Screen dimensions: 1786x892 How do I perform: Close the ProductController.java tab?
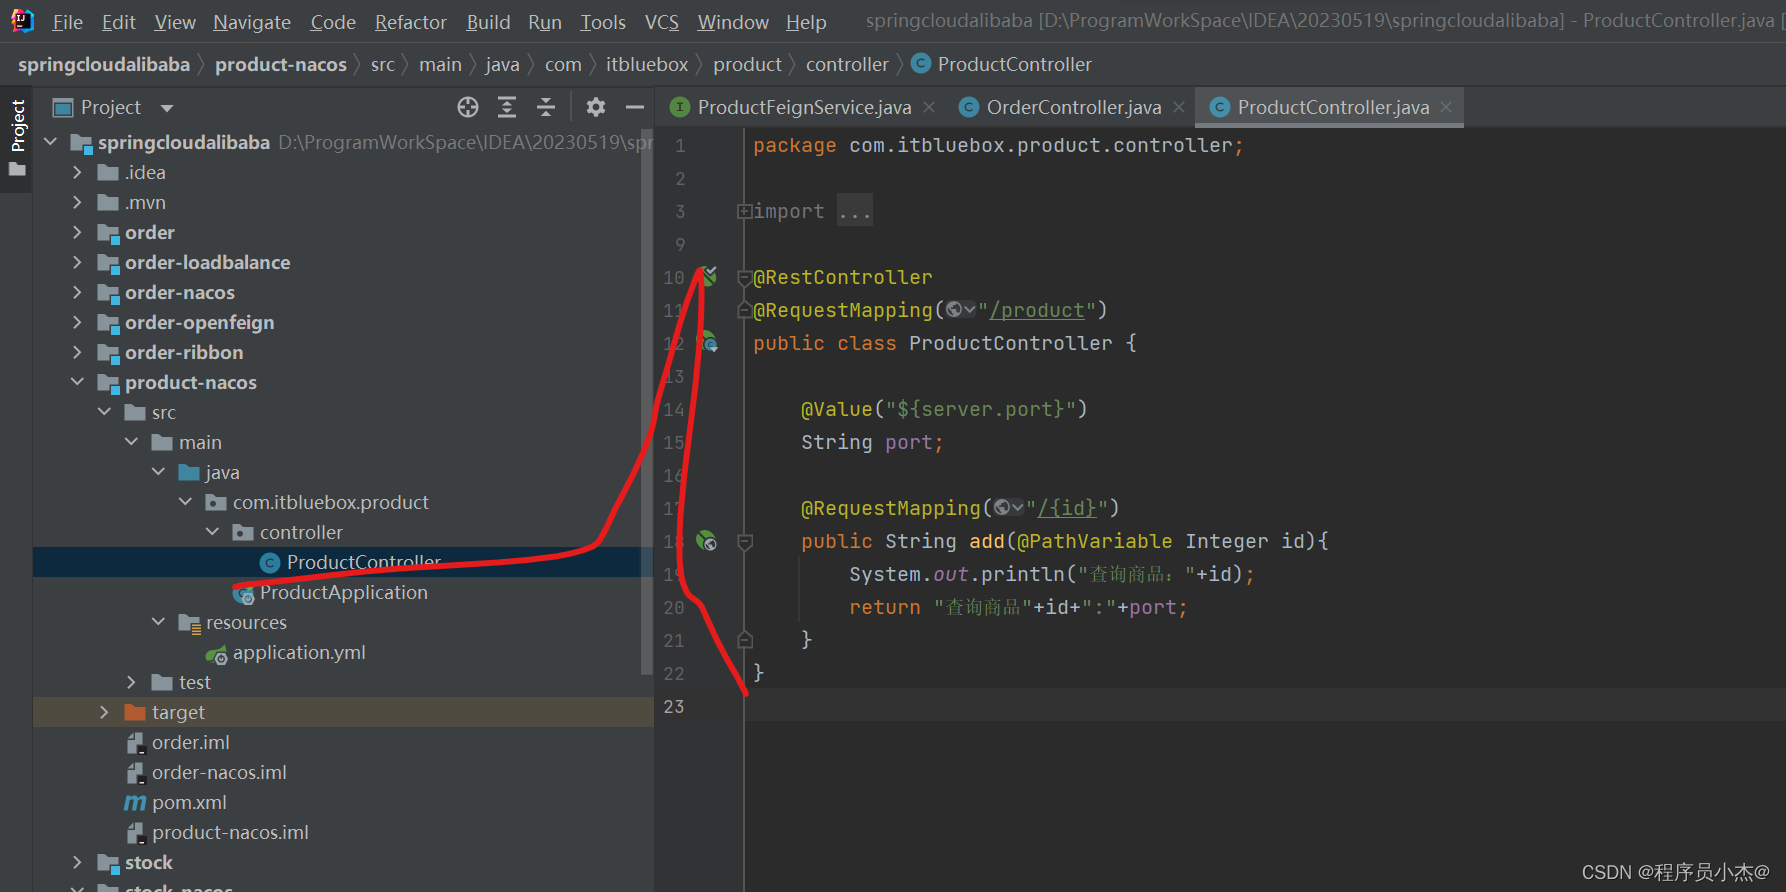click(1446, 107)
